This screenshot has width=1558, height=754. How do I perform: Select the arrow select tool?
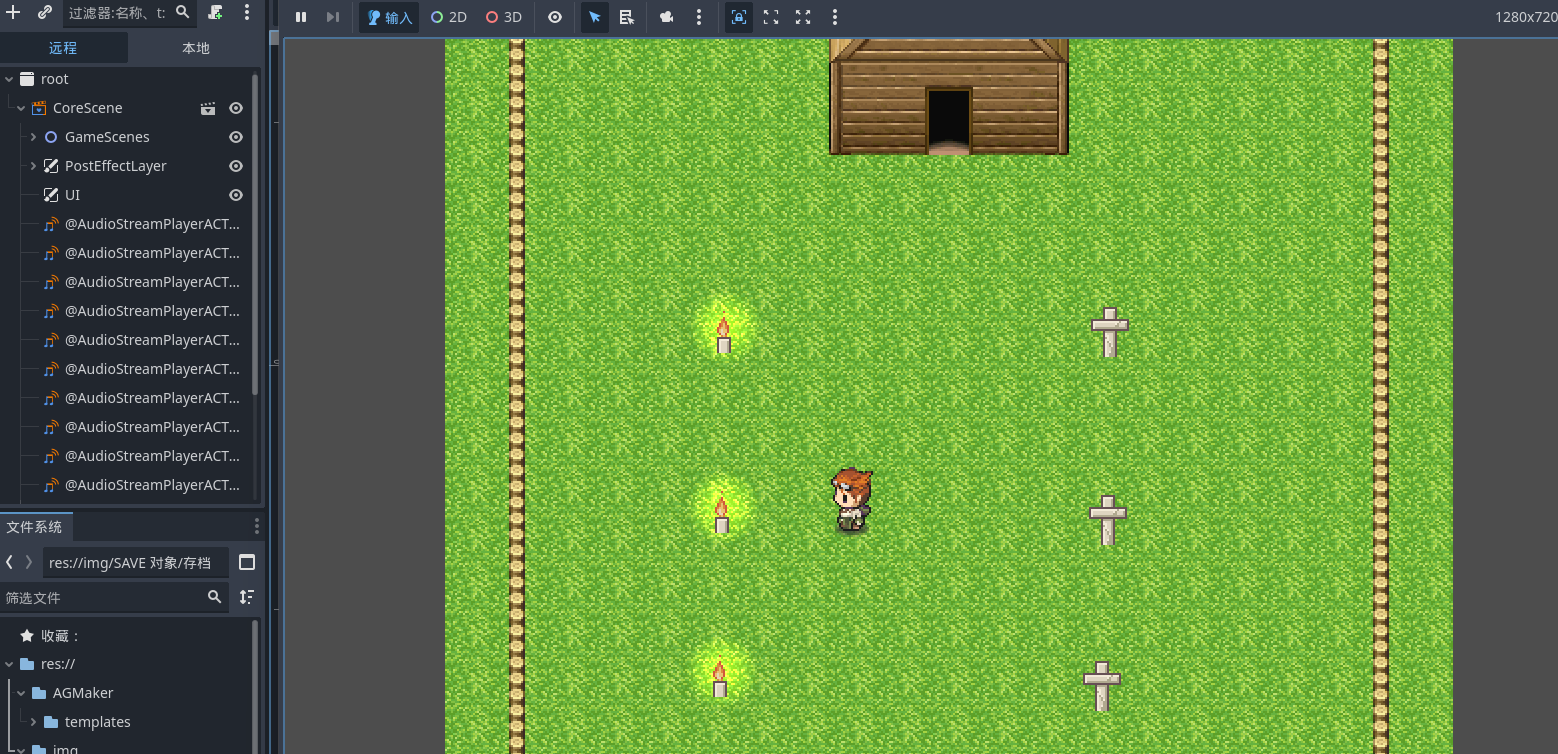point(595,17)
